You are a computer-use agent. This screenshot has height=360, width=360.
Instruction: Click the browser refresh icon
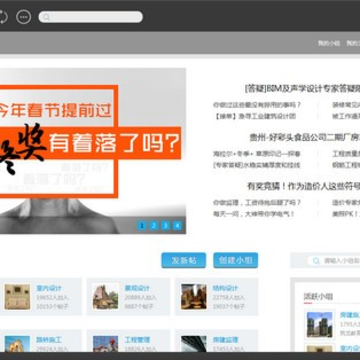click(x=2, y=17)
